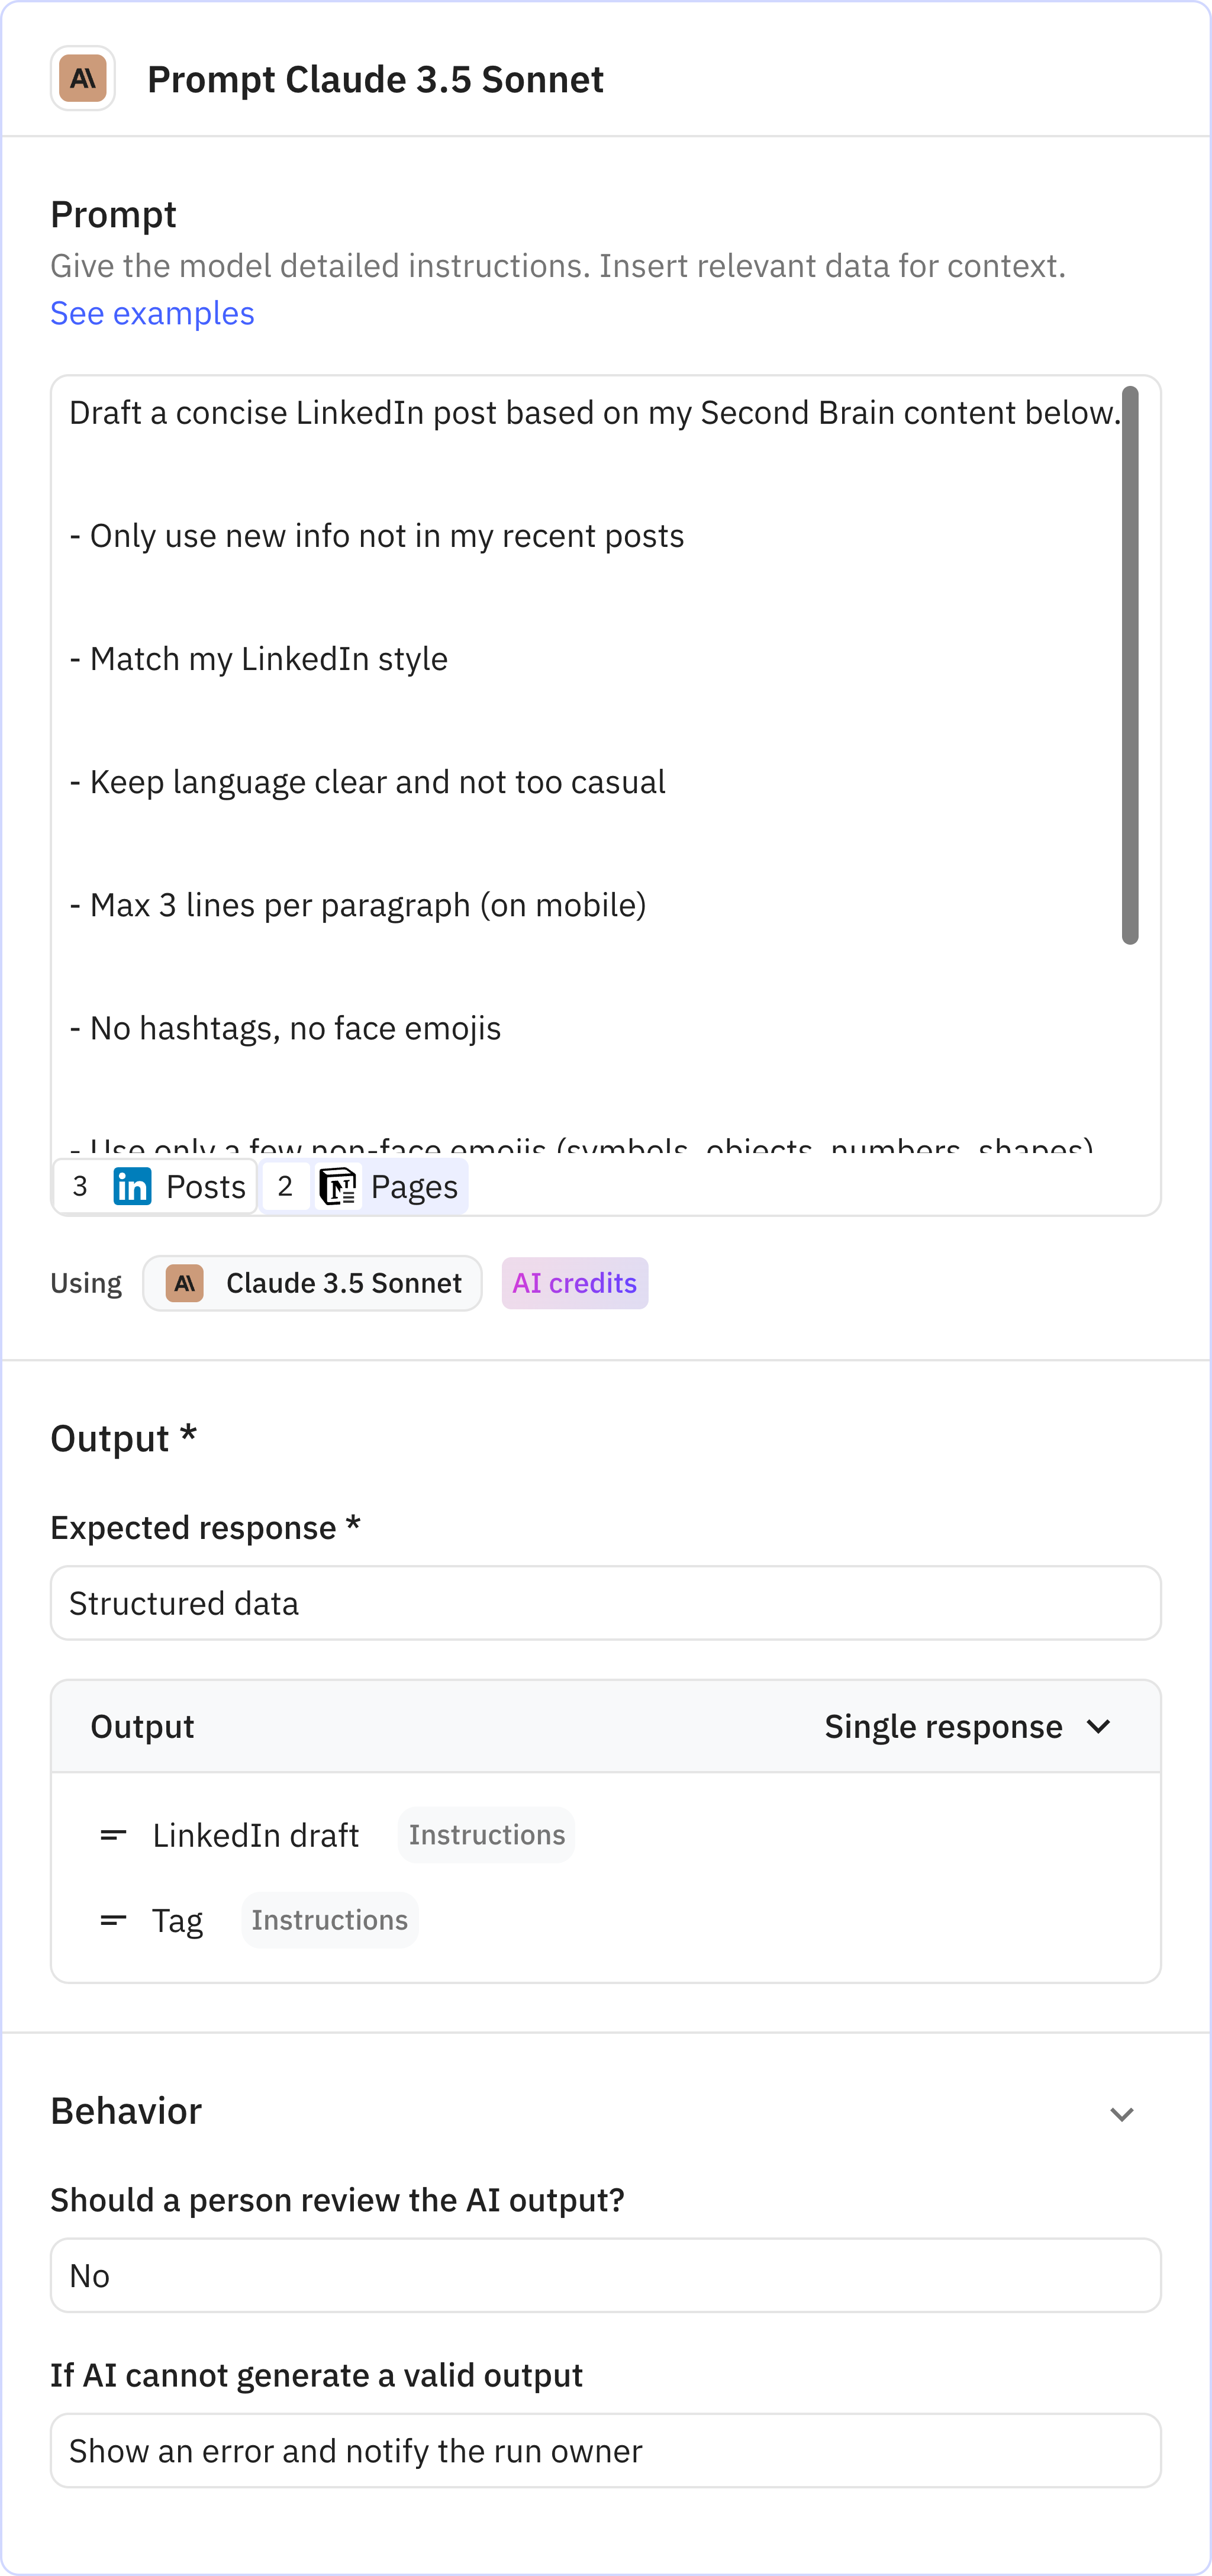1212x2576 pixels.
Task: Click into the prompt text area
Action: pos(590,720)
